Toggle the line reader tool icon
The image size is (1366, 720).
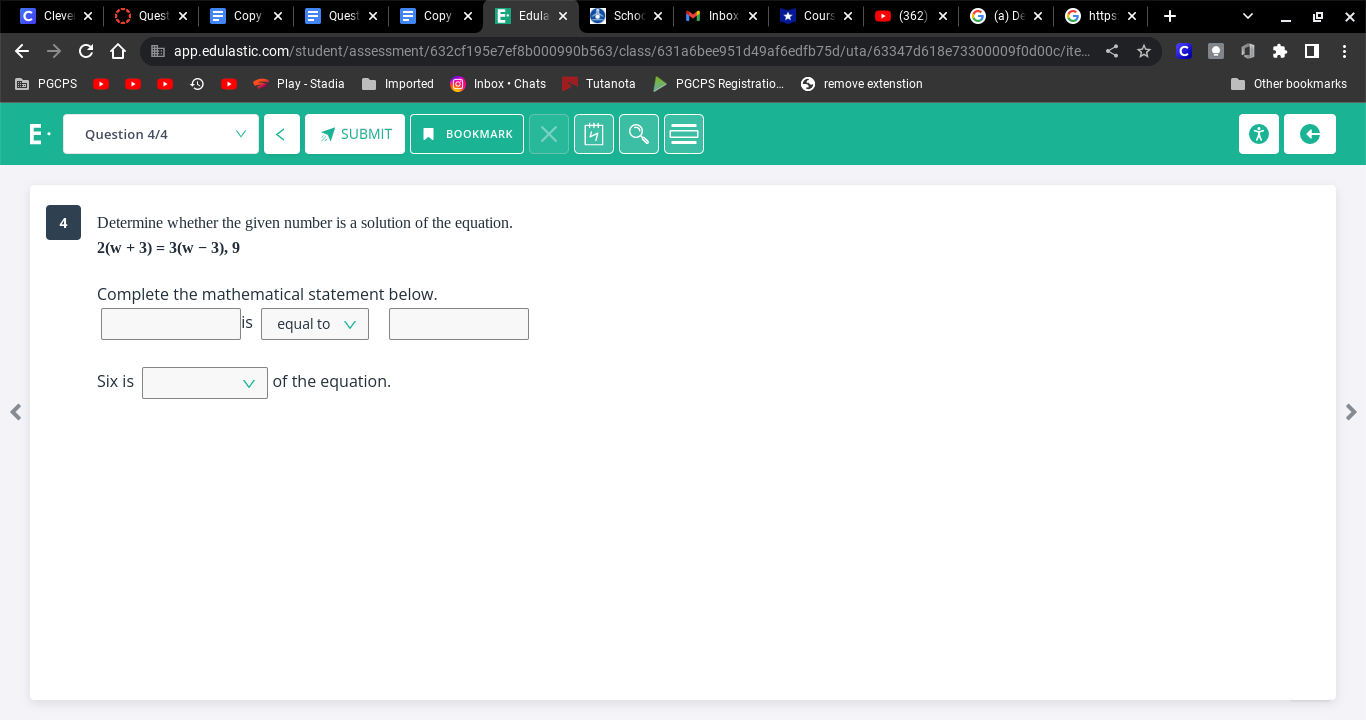tap(684, 134)
